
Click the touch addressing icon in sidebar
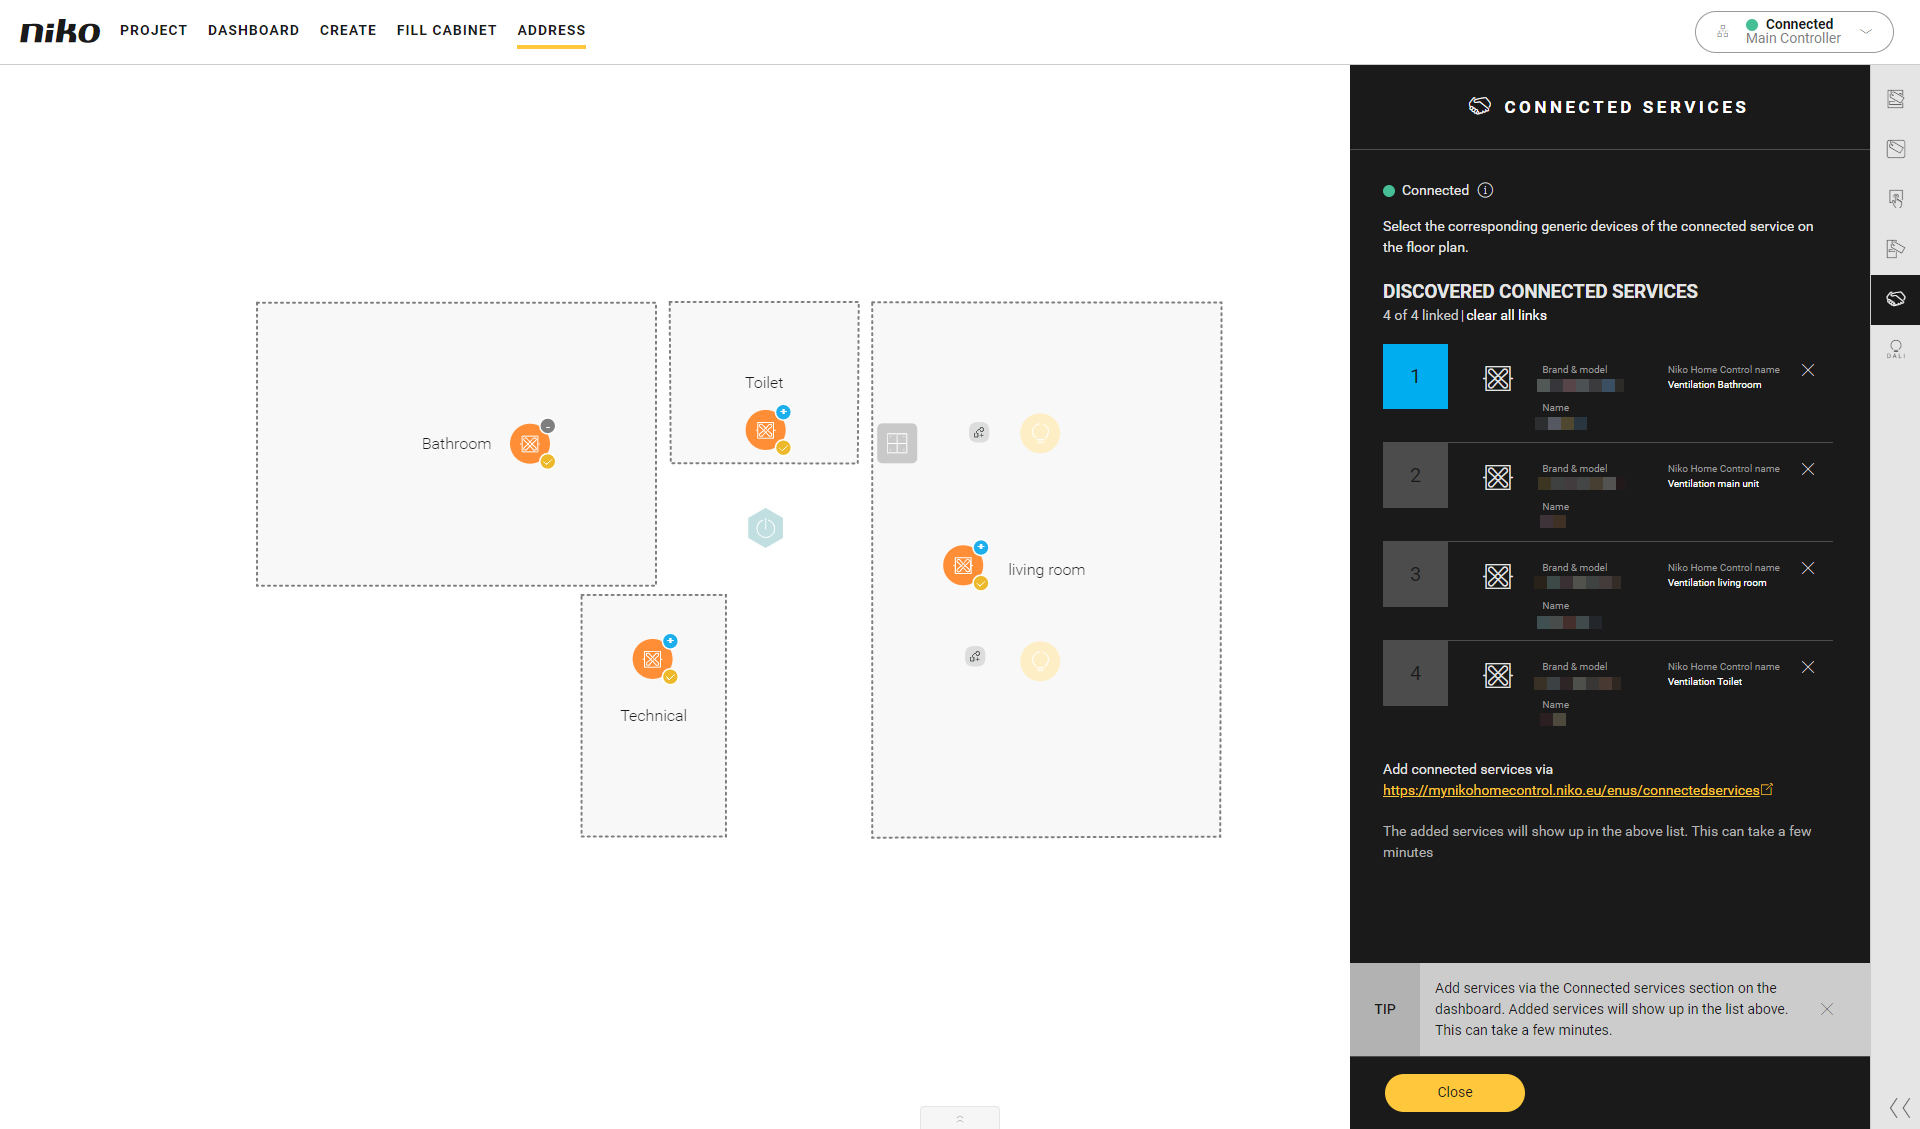click(1895, 199)
